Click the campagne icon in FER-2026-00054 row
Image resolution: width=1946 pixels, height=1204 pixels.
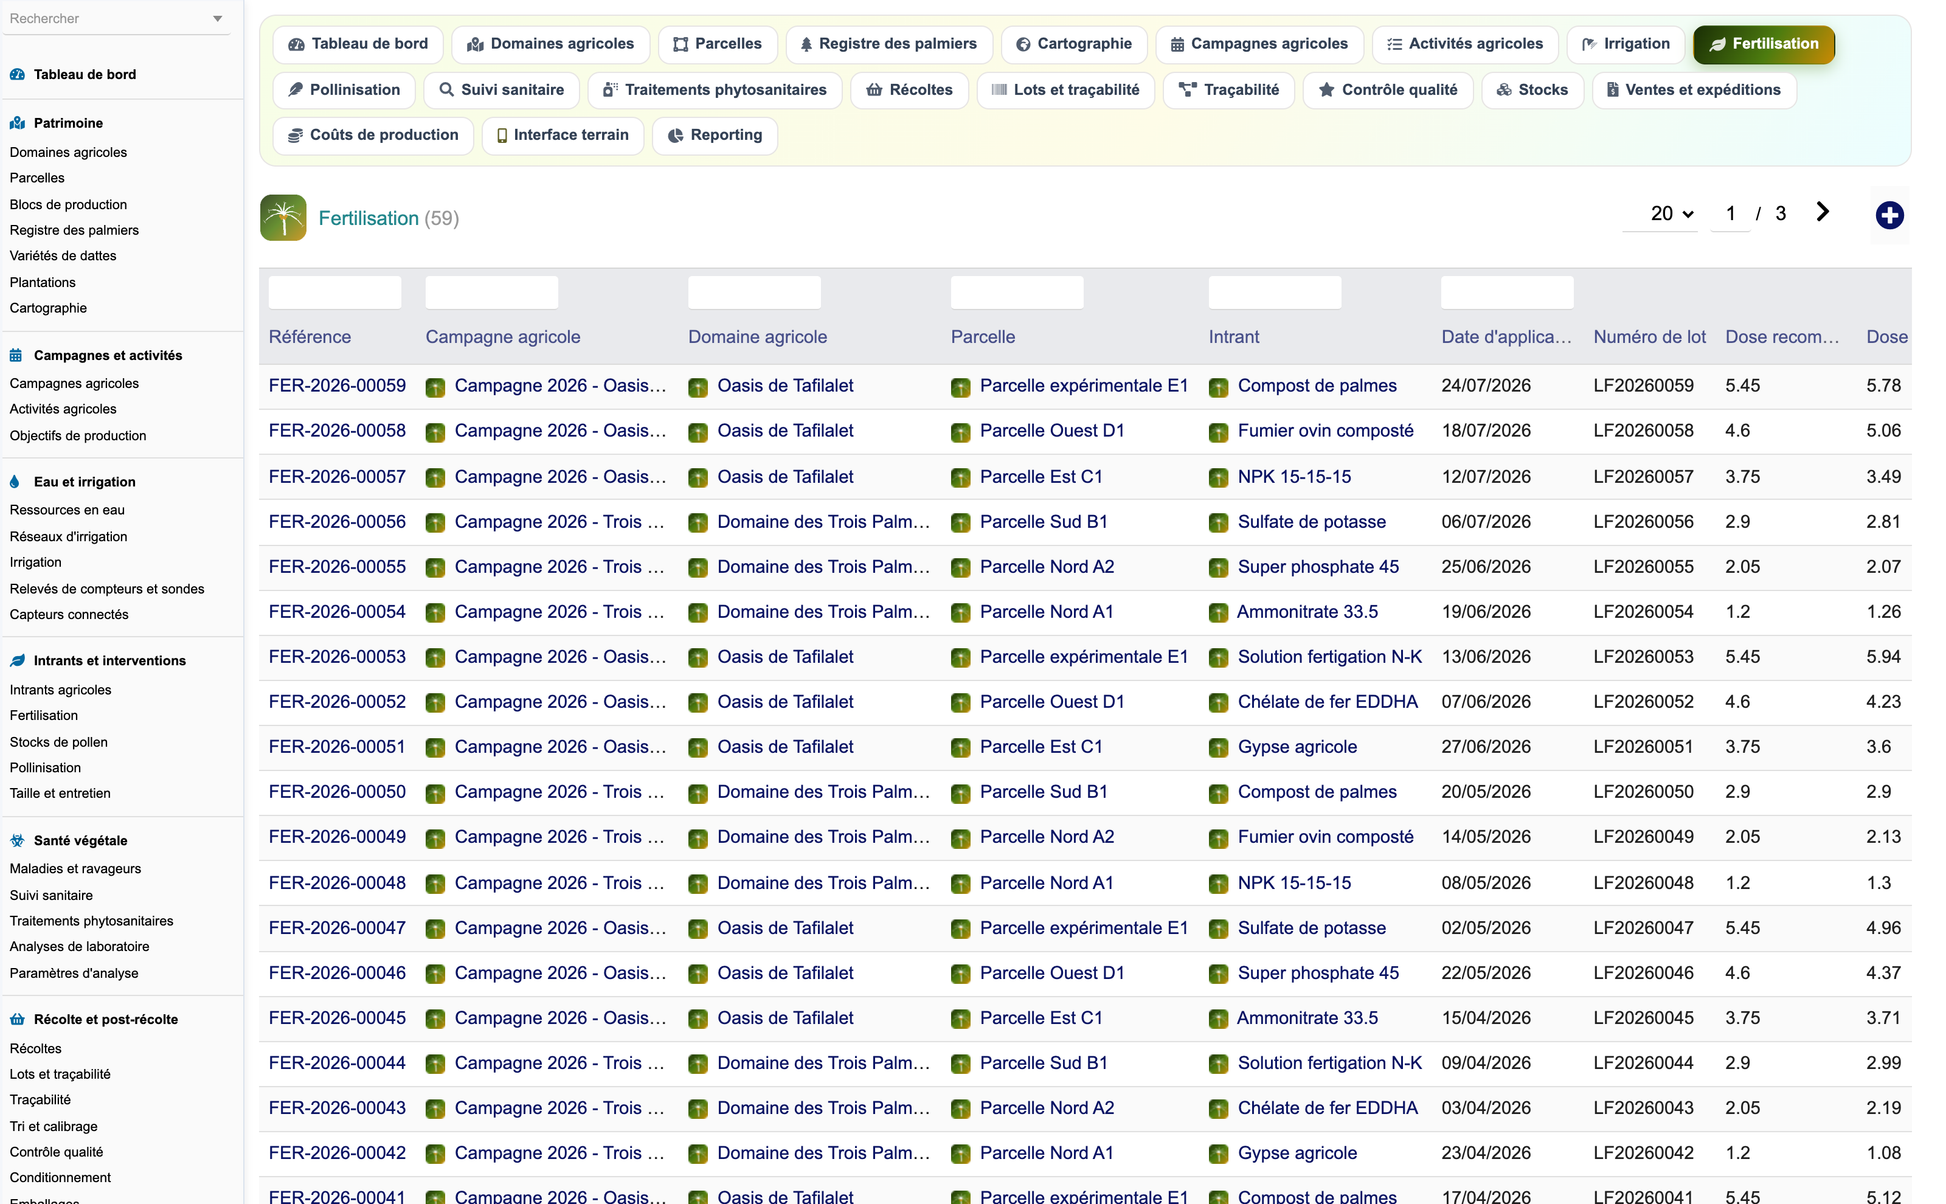pos(435,613)
